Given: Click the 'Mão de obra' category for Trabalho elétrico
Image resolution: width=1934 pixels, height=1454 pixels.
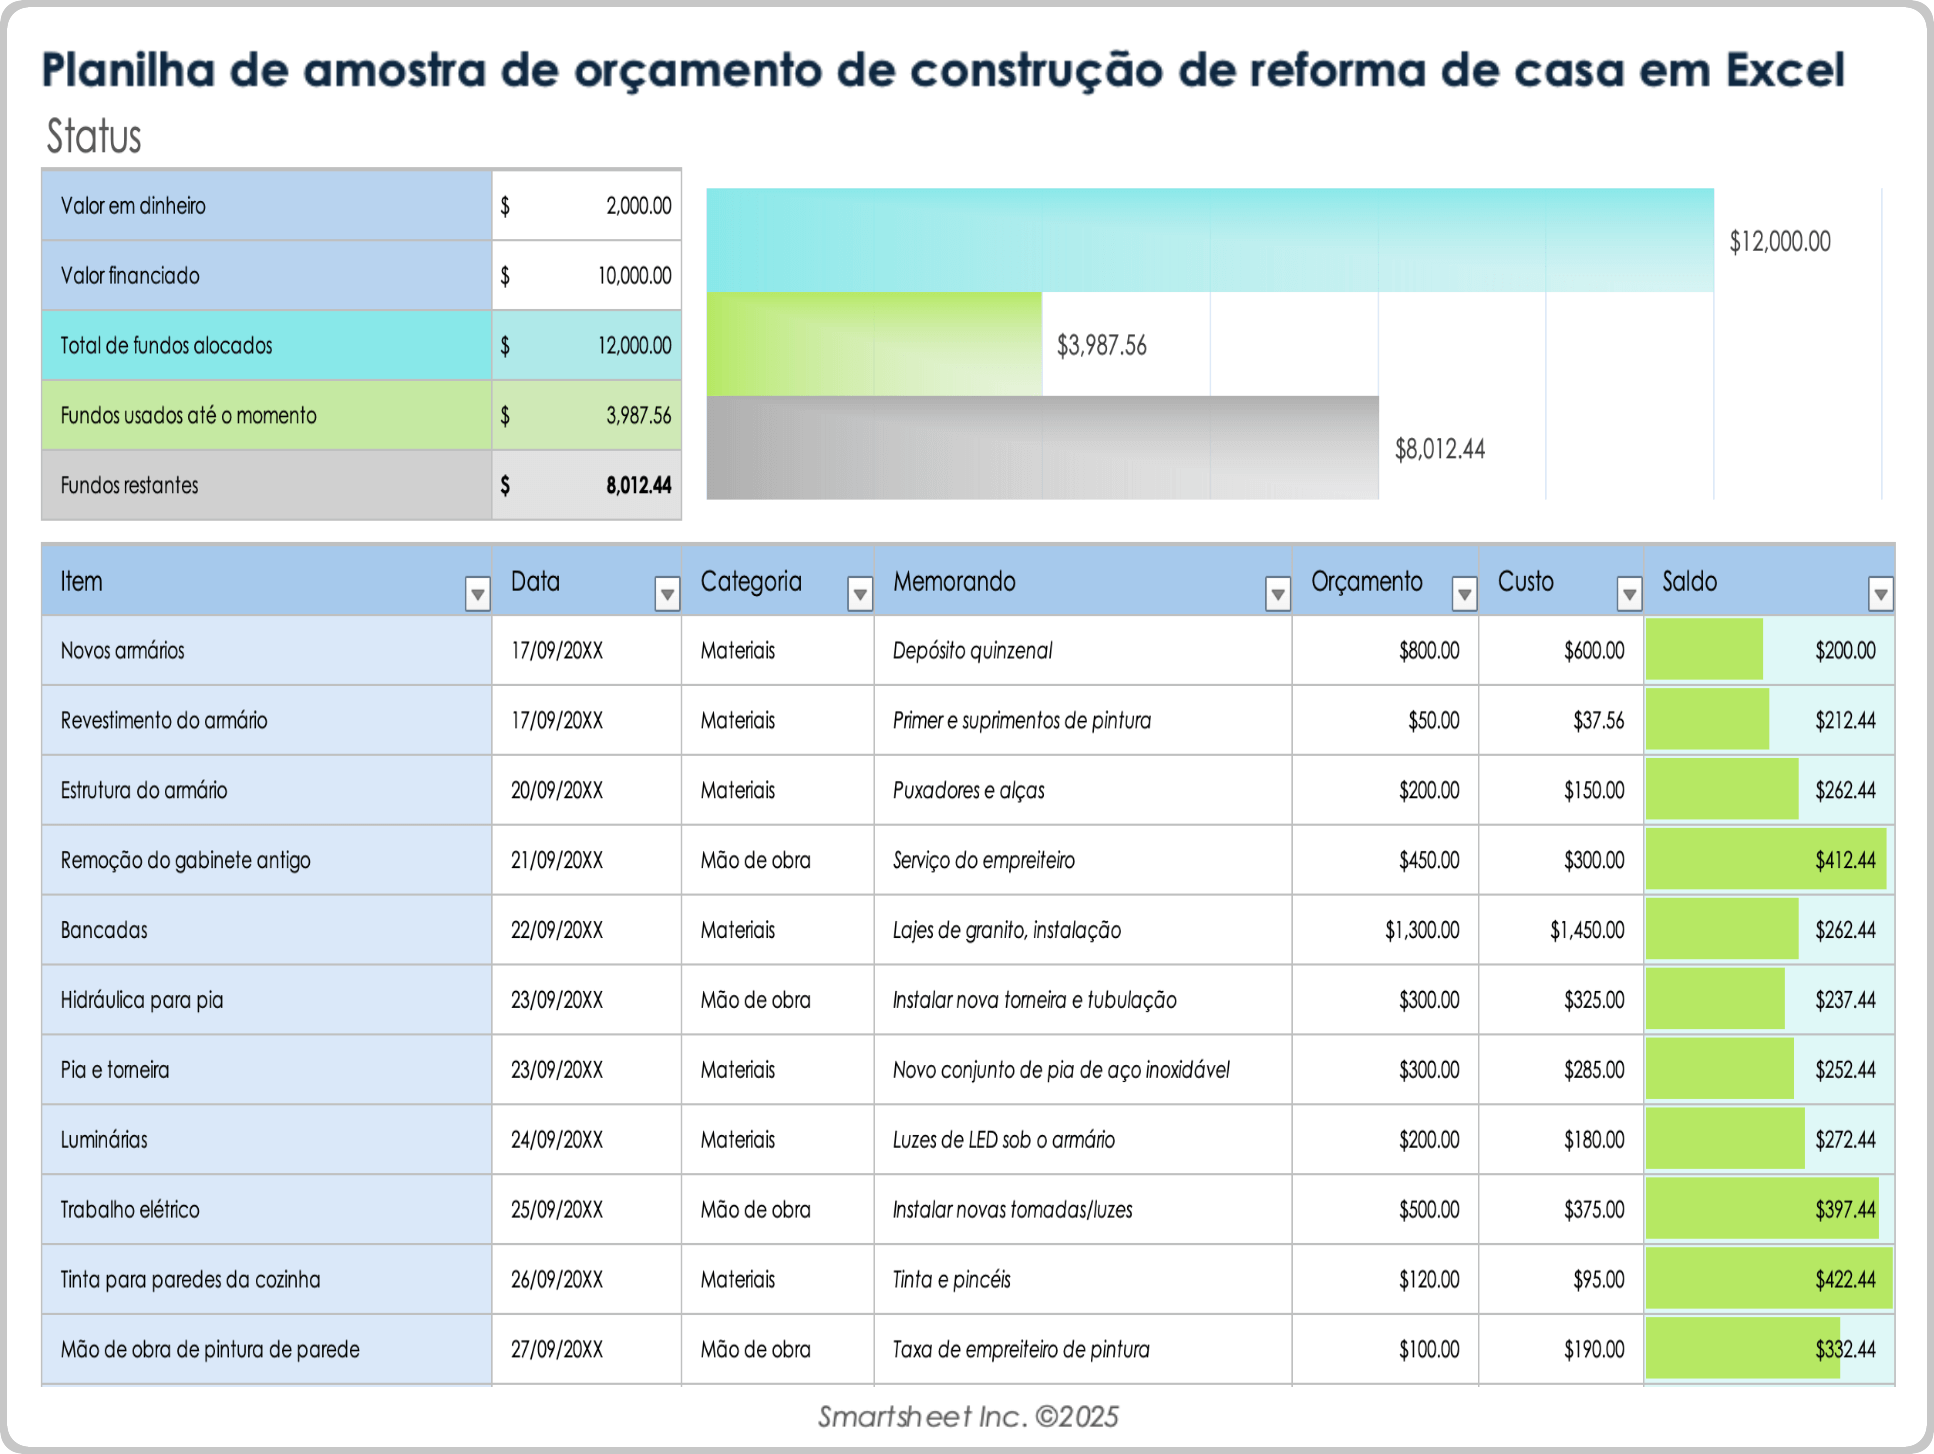Looking at the screenshot, I should click(755, 1210).
